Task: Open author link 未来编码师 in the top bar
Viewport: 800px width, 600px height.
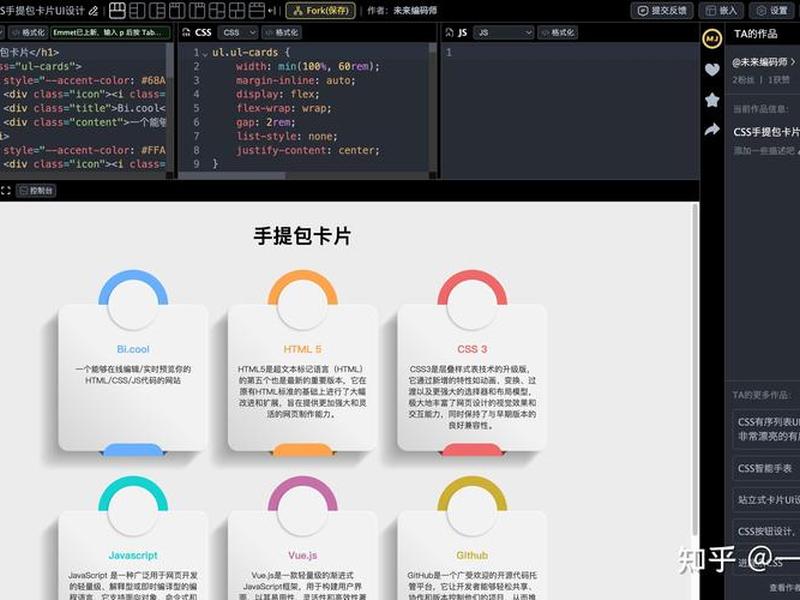Action: (x=415, y=11)
